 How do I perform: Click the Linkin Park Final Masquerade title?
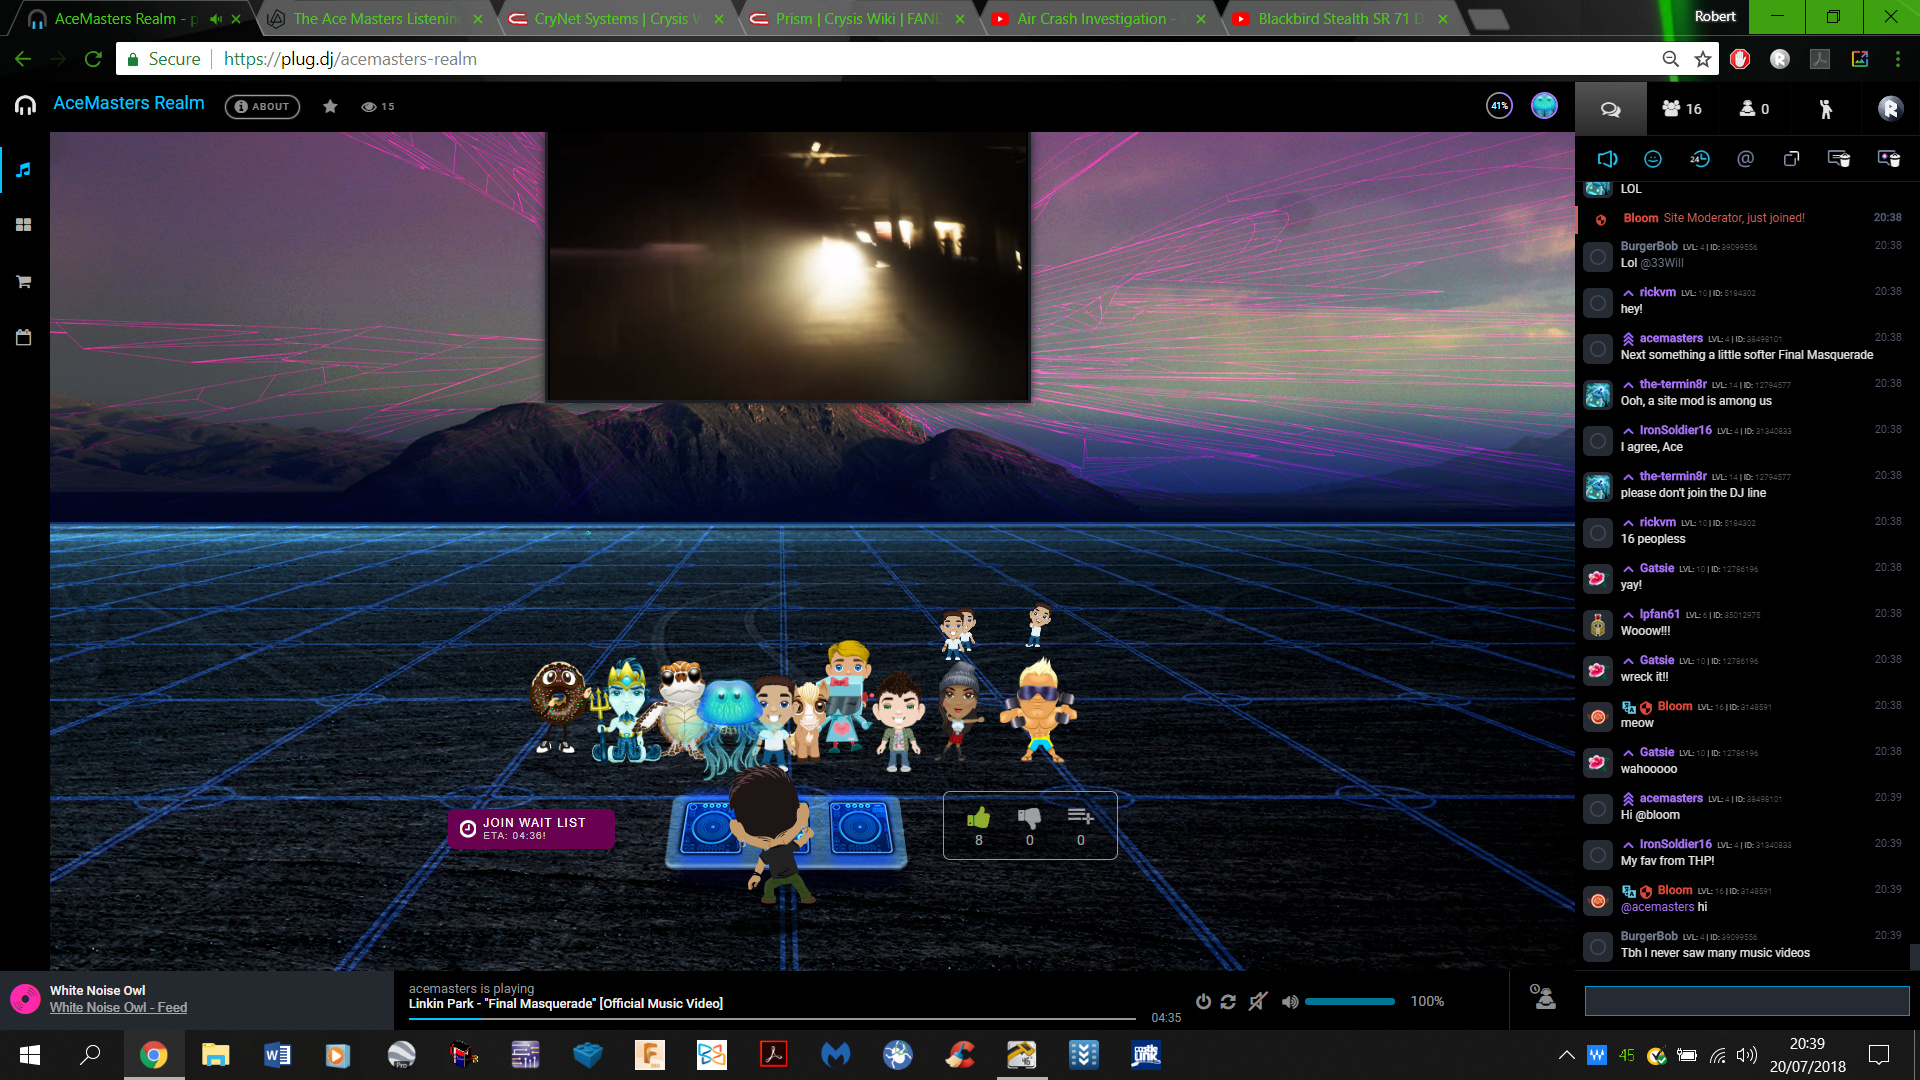pyautogui.click(x=565, y=1003)
